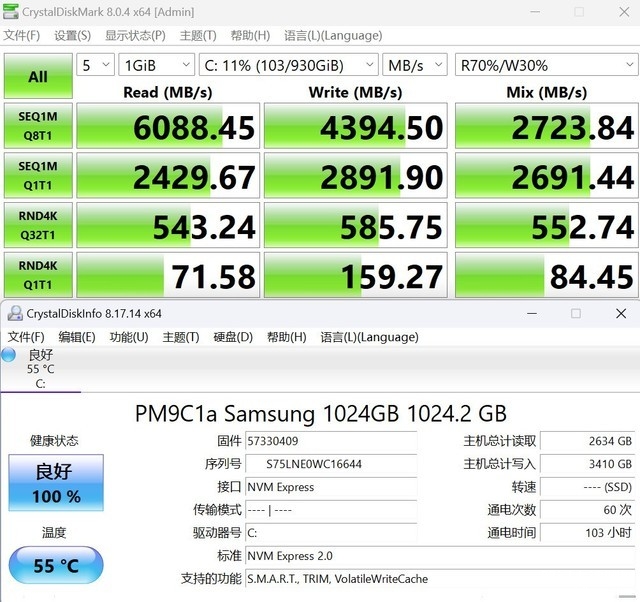Click the CrystalDiskMark app icon in the title bar

(x=10, y=11)
